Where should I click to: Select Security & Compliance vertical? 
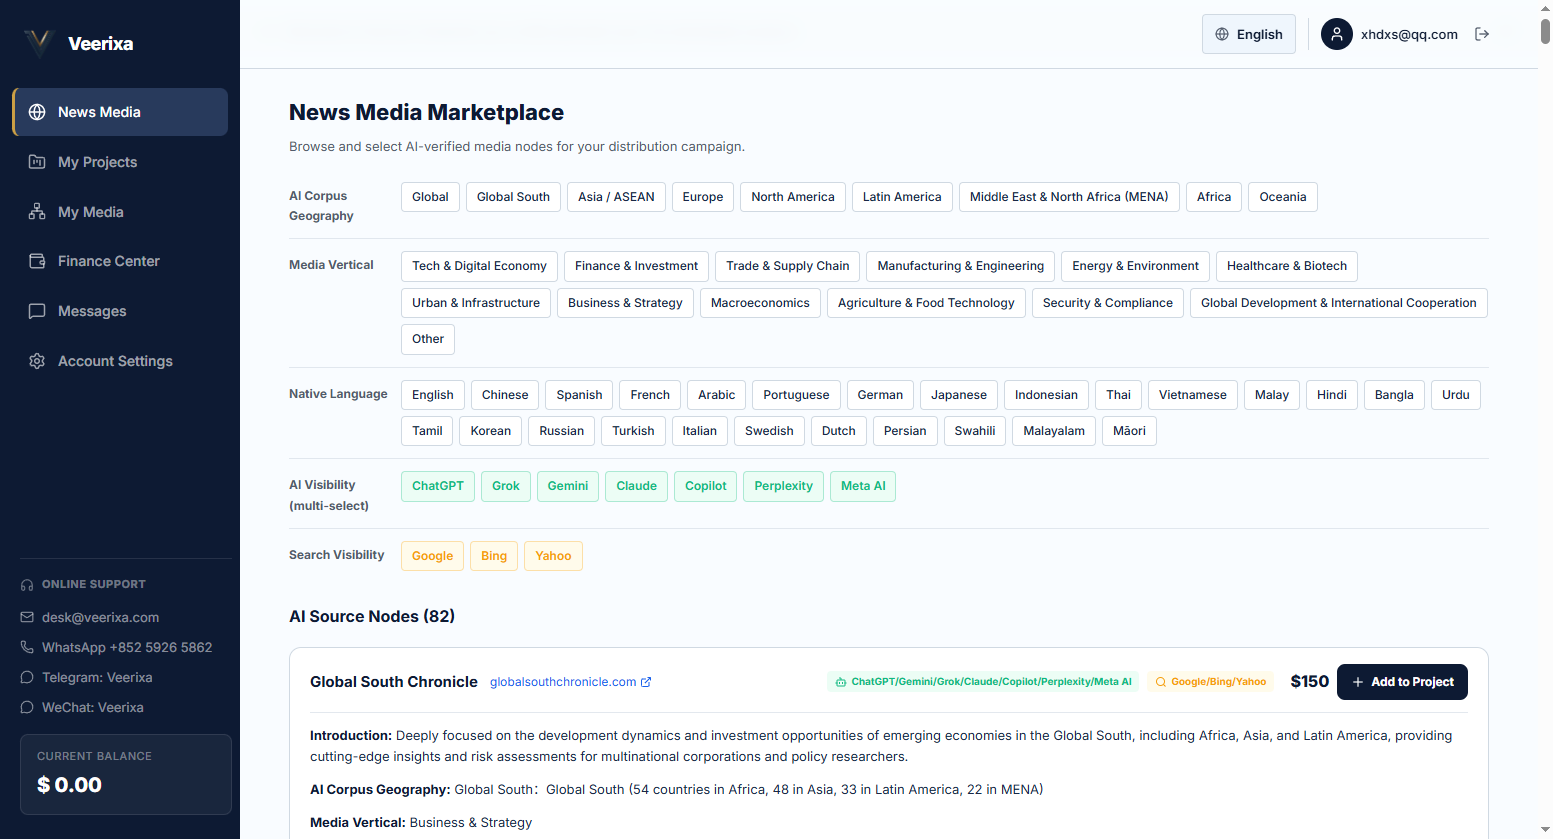point(1108,303)
